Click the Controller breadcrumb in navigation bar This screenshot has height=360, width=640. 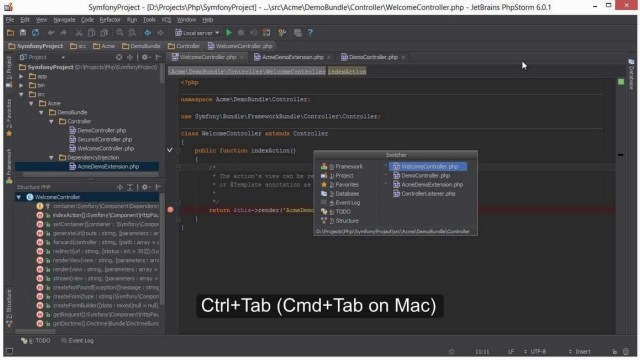[x=184, y=46]
